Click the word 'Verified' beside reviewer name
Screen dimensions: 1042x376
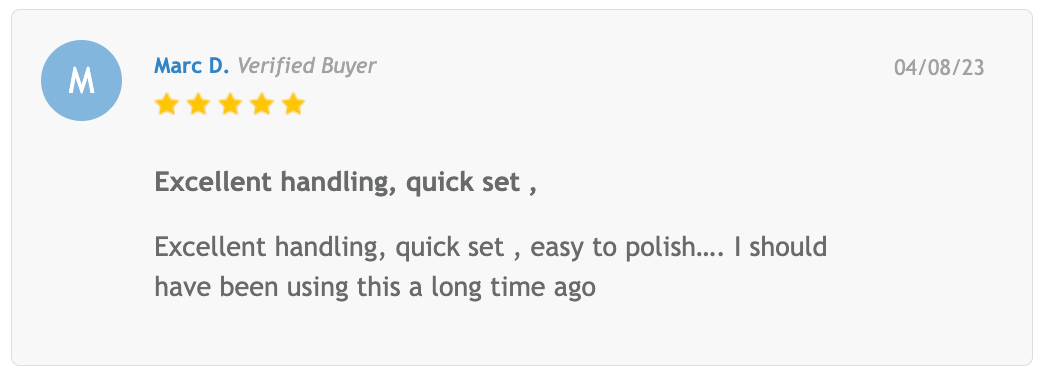(276, 66)
